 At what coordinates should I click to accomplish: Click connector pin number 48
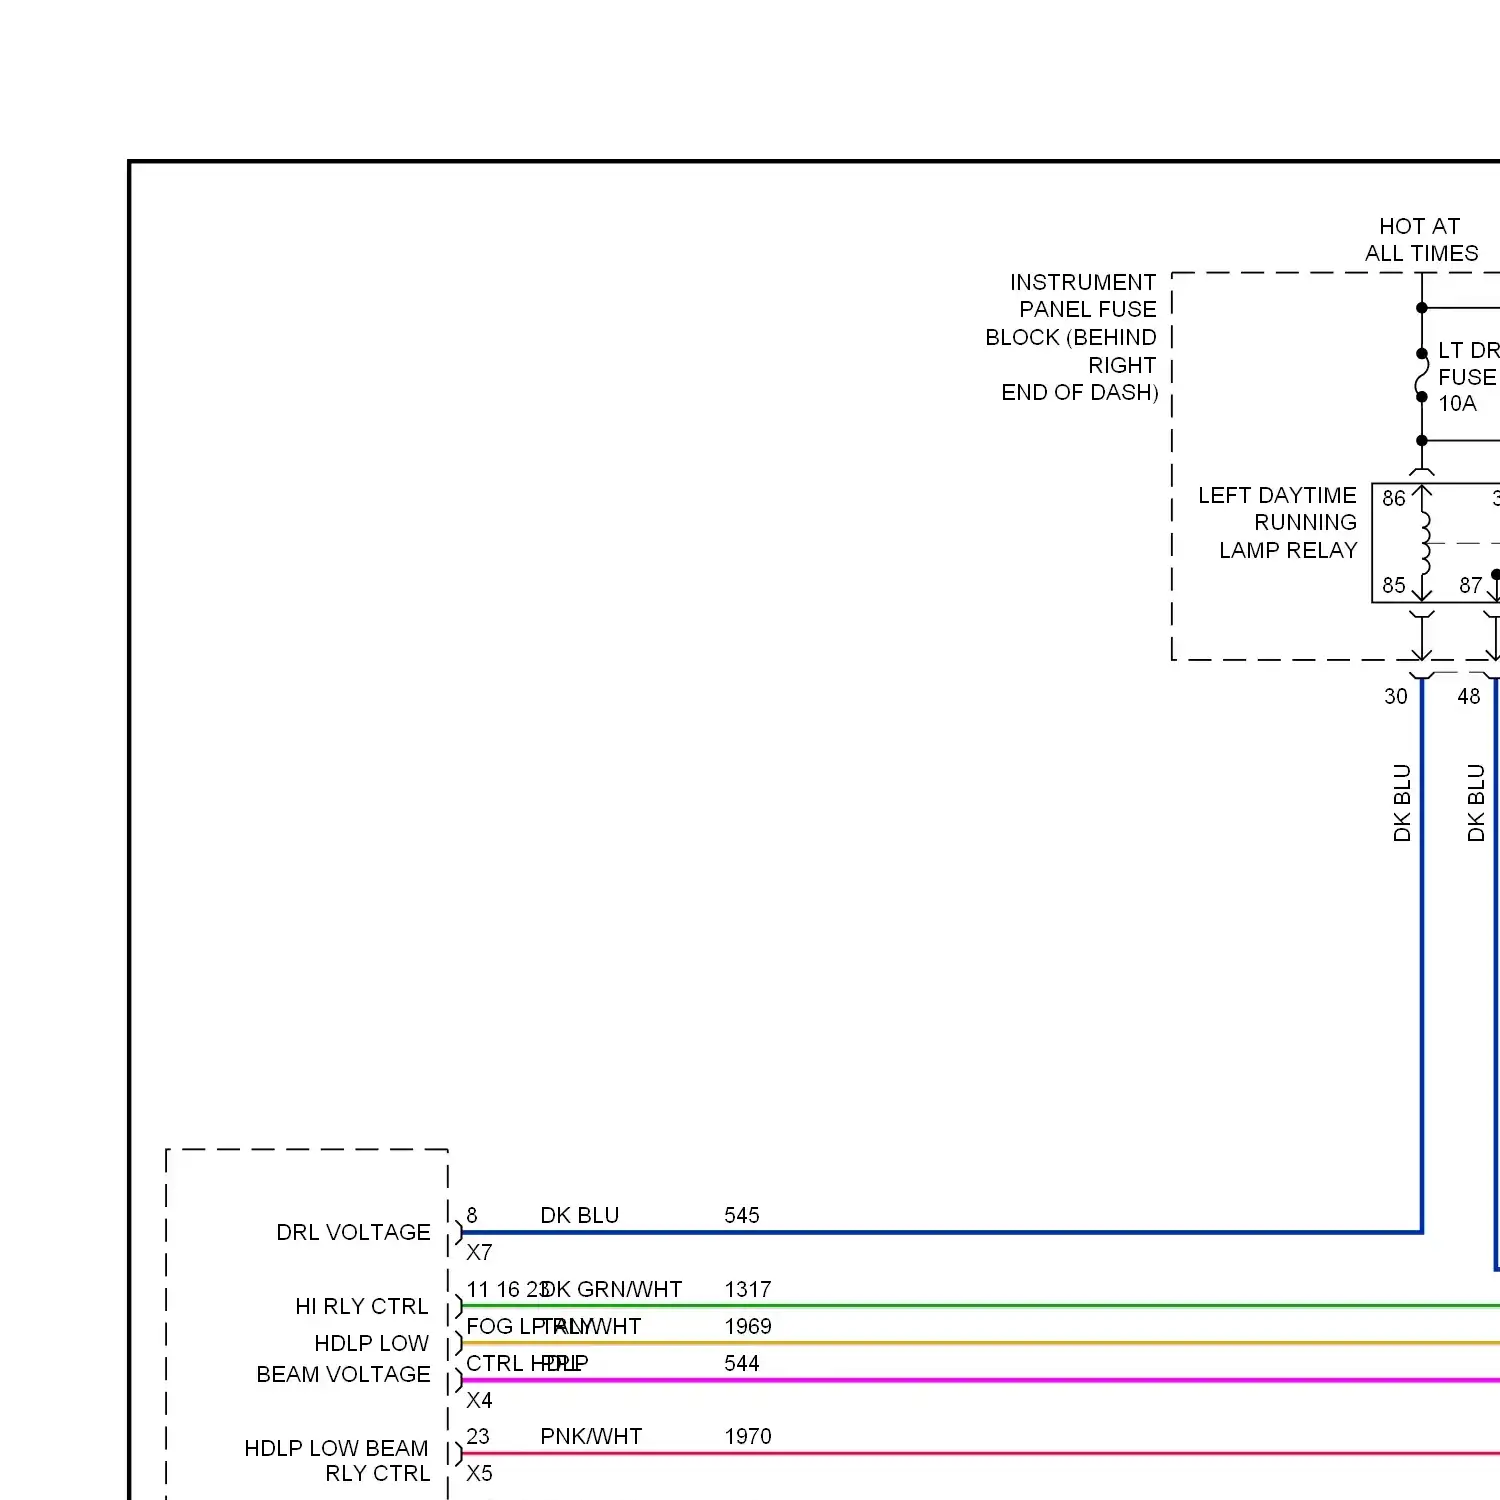(1468, 696)
